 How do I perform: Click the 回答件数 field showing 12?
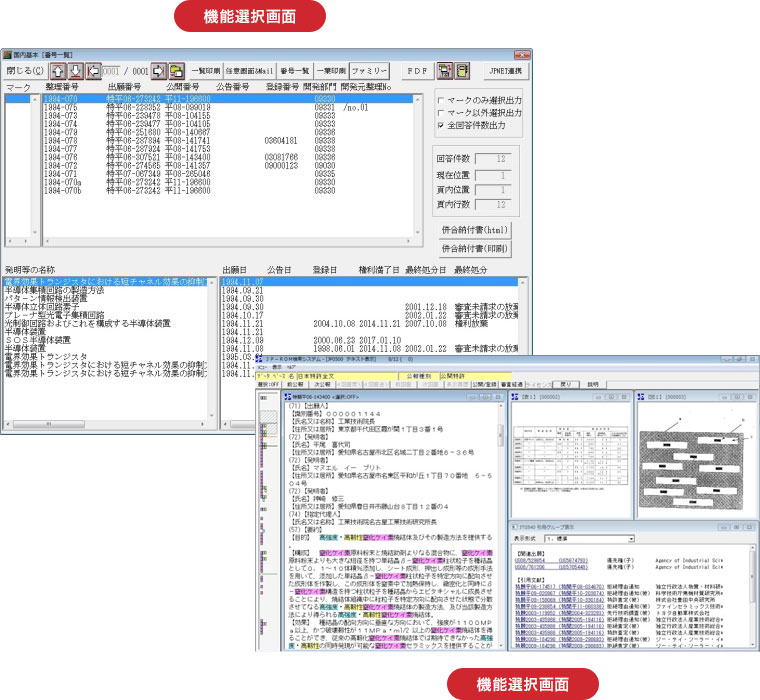[493, 159]
